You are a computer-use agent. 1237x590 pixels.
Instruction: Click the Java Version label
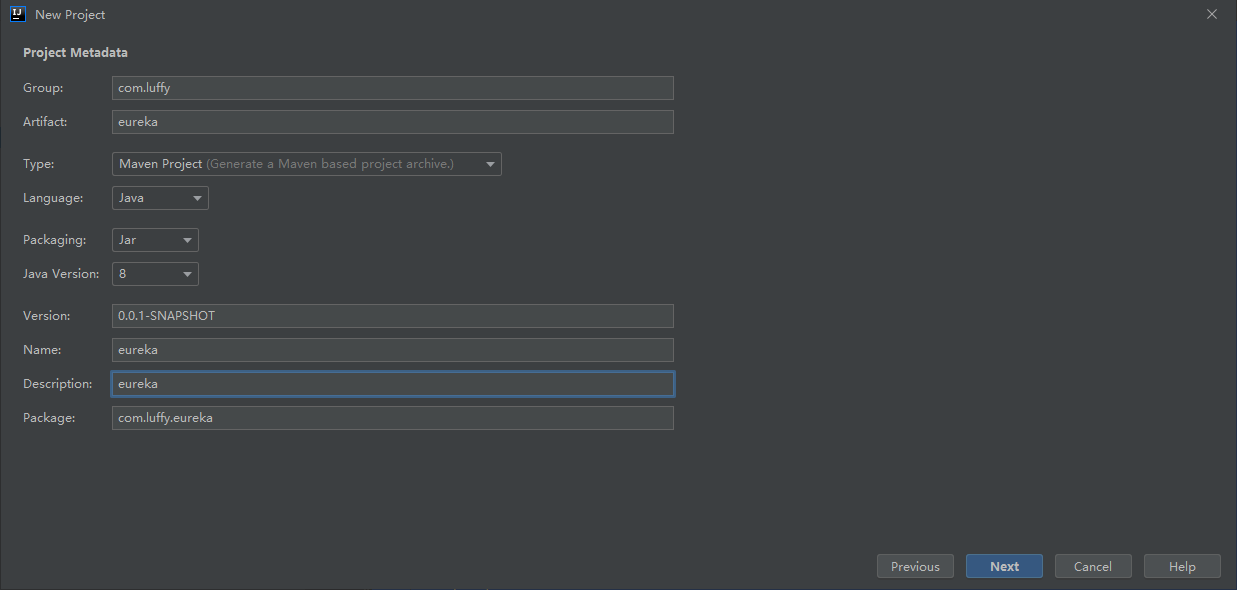[61, 274]
